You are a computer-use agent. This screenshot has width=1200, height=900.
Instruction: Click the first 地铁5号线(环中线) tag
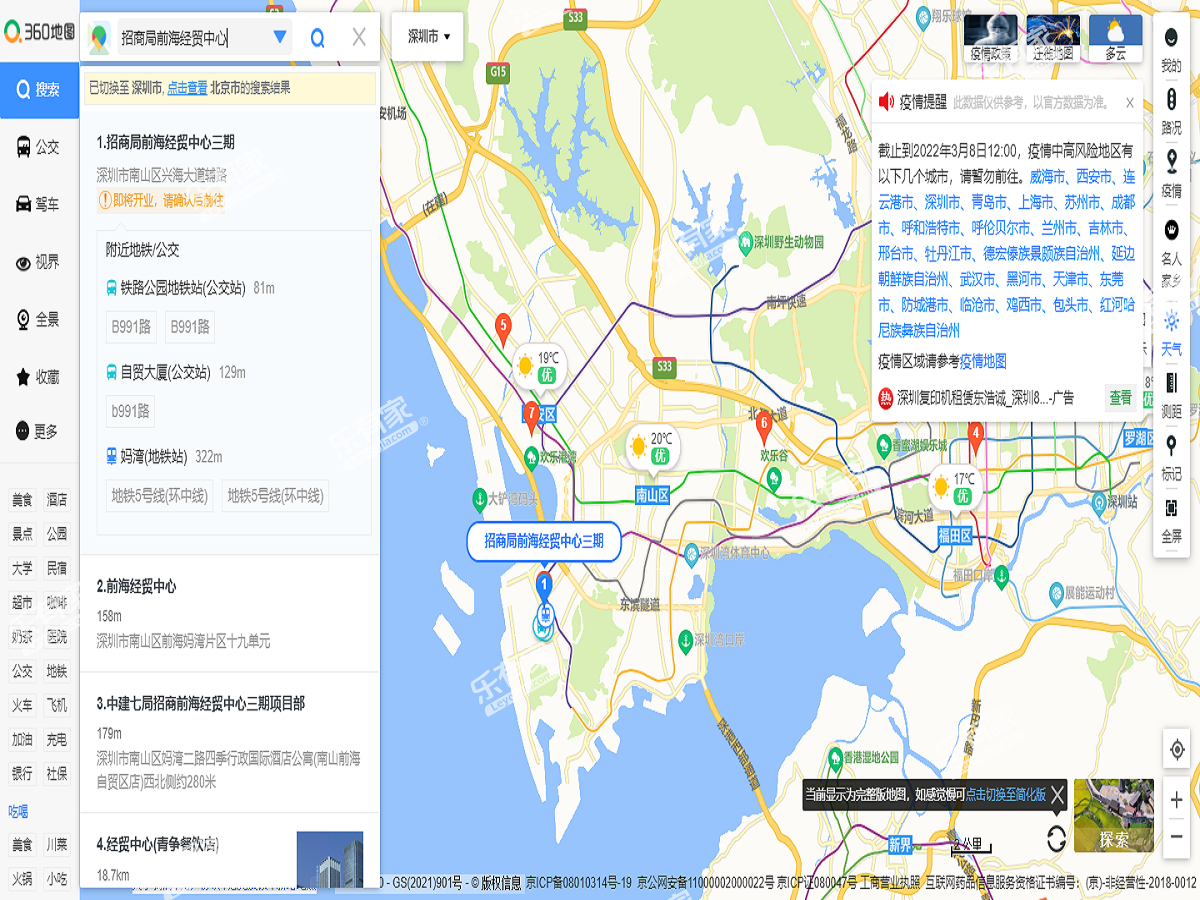click(160, 495)
